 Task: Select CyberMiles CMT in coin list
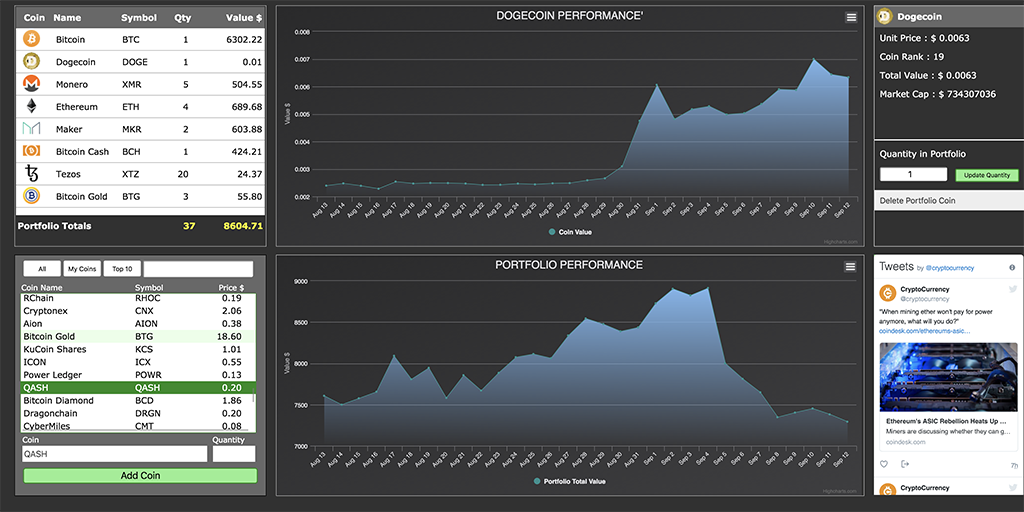coord(136,426)
